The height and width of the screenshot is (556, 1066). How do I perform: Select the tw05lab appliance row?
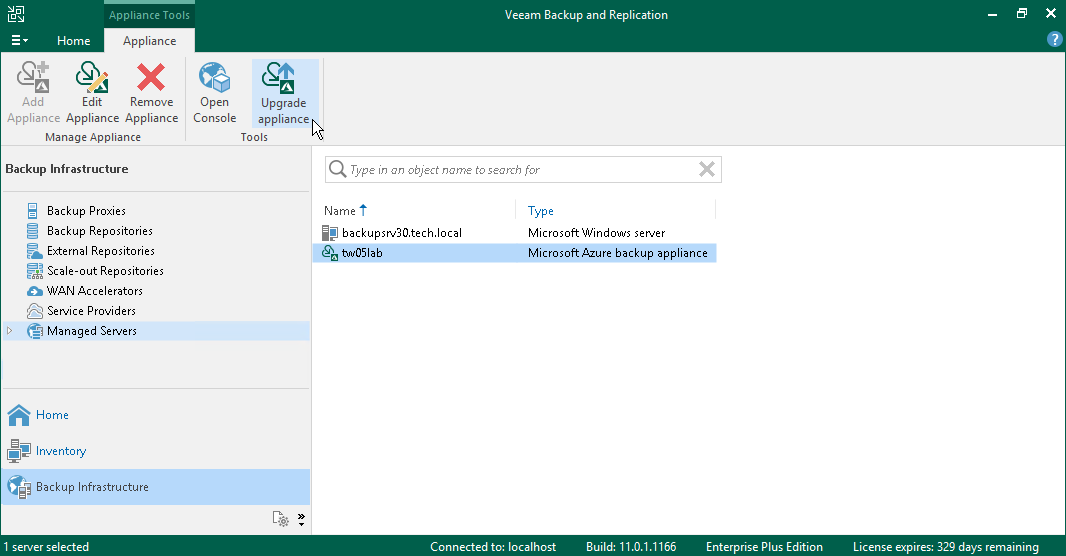click(x=514, y=253)
